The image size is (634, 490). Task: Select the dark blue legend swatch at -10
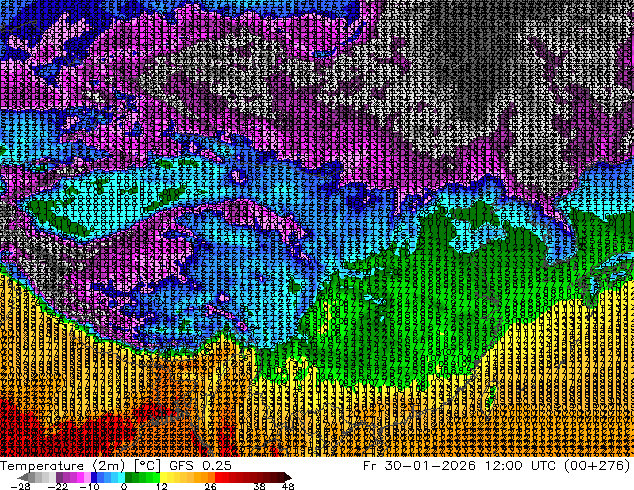[x=94, y=477]
